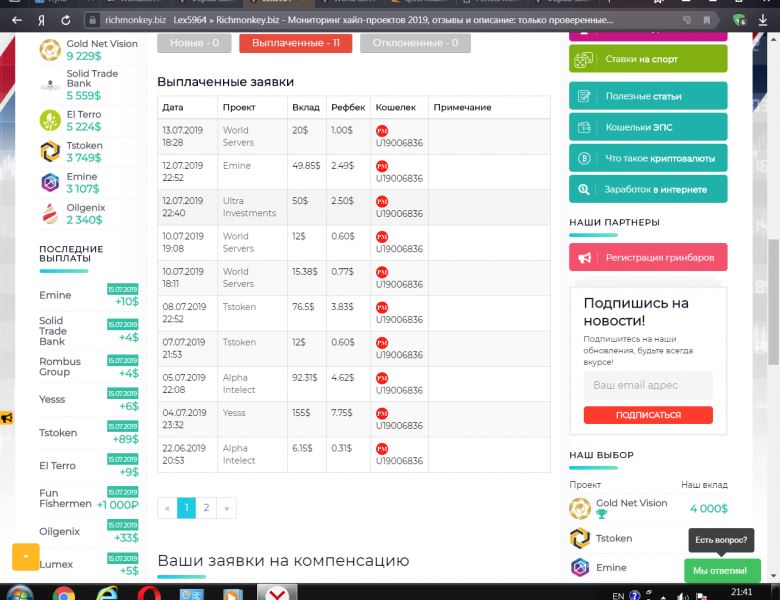This screenshot has height=600, width=780.
Task: Click Yesss project in 04.07.2019 row
Action: (x=234, y=413)
